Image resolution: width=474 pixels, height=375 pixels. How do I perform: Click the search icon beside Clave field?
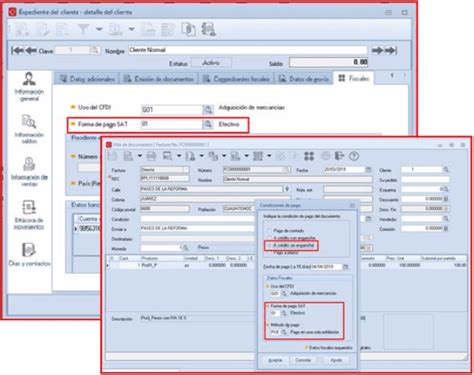95,50
